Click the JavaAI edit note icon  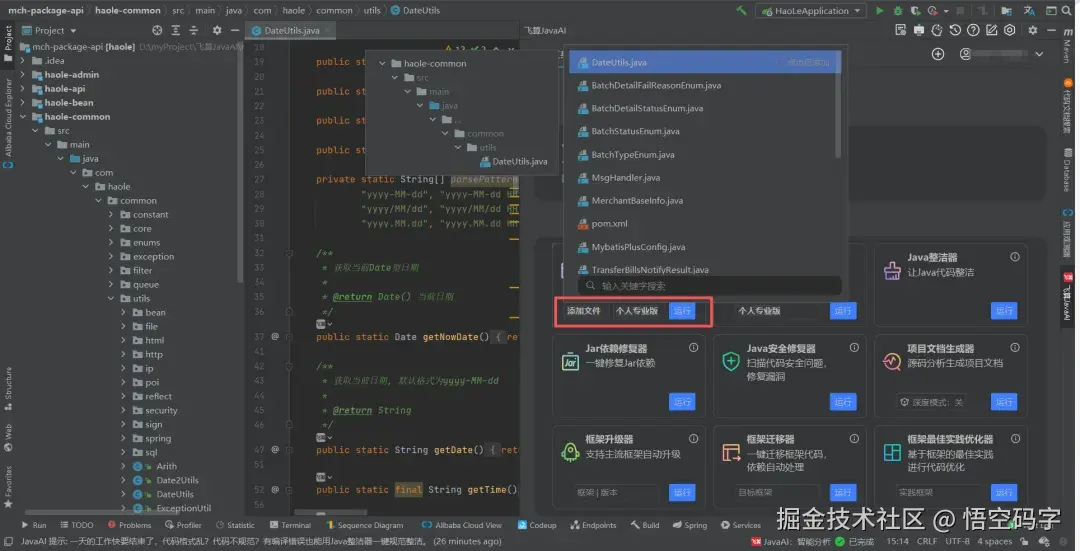[991, 30]
